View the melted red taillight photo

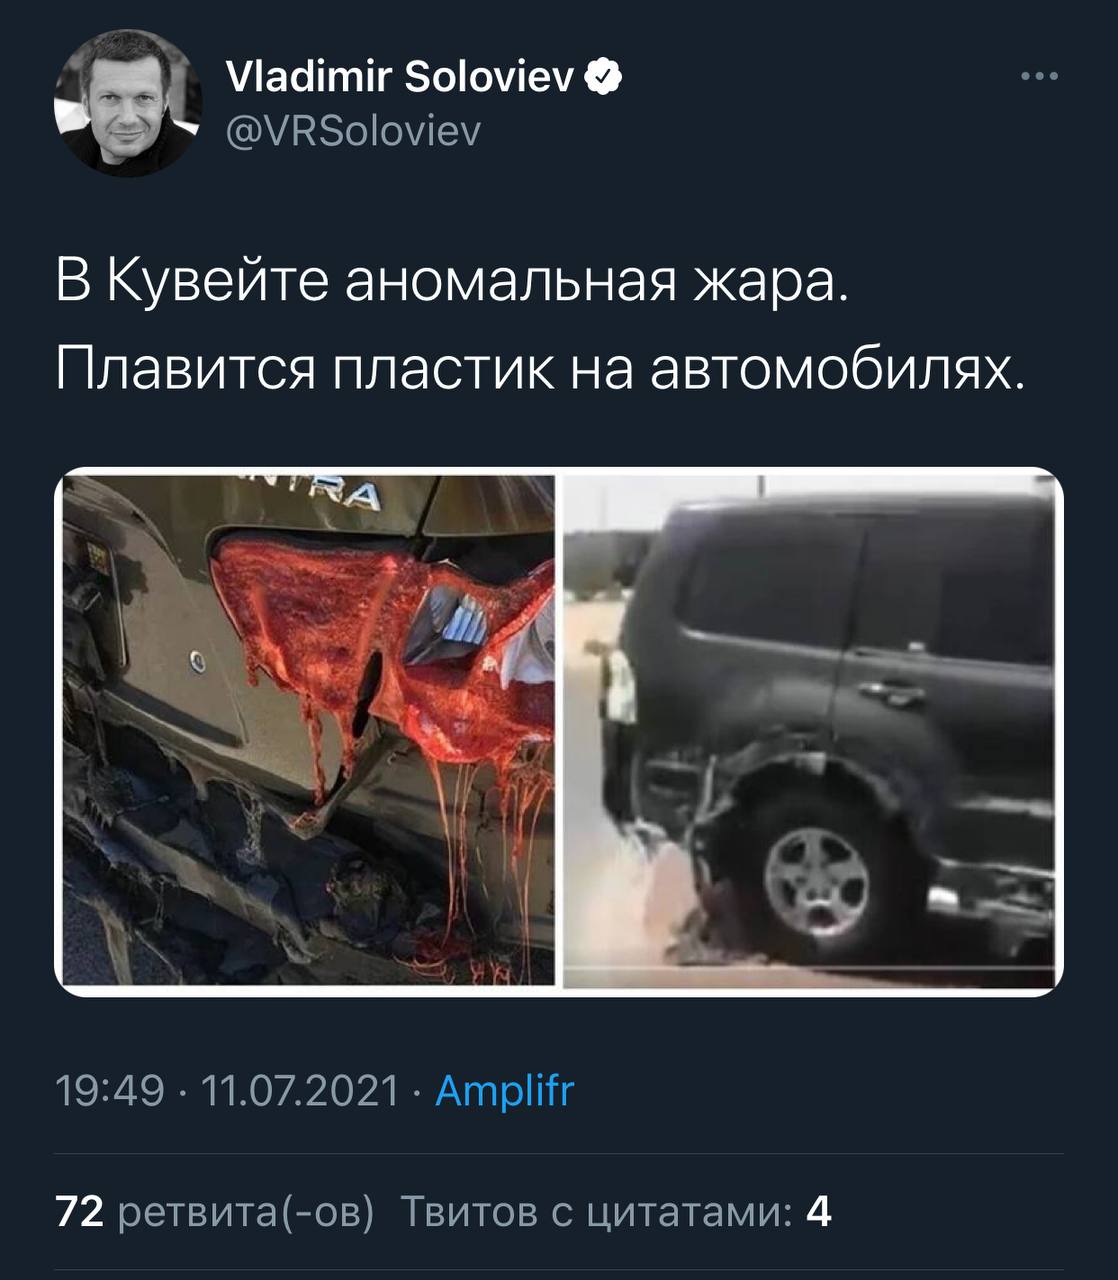(309, 730)
